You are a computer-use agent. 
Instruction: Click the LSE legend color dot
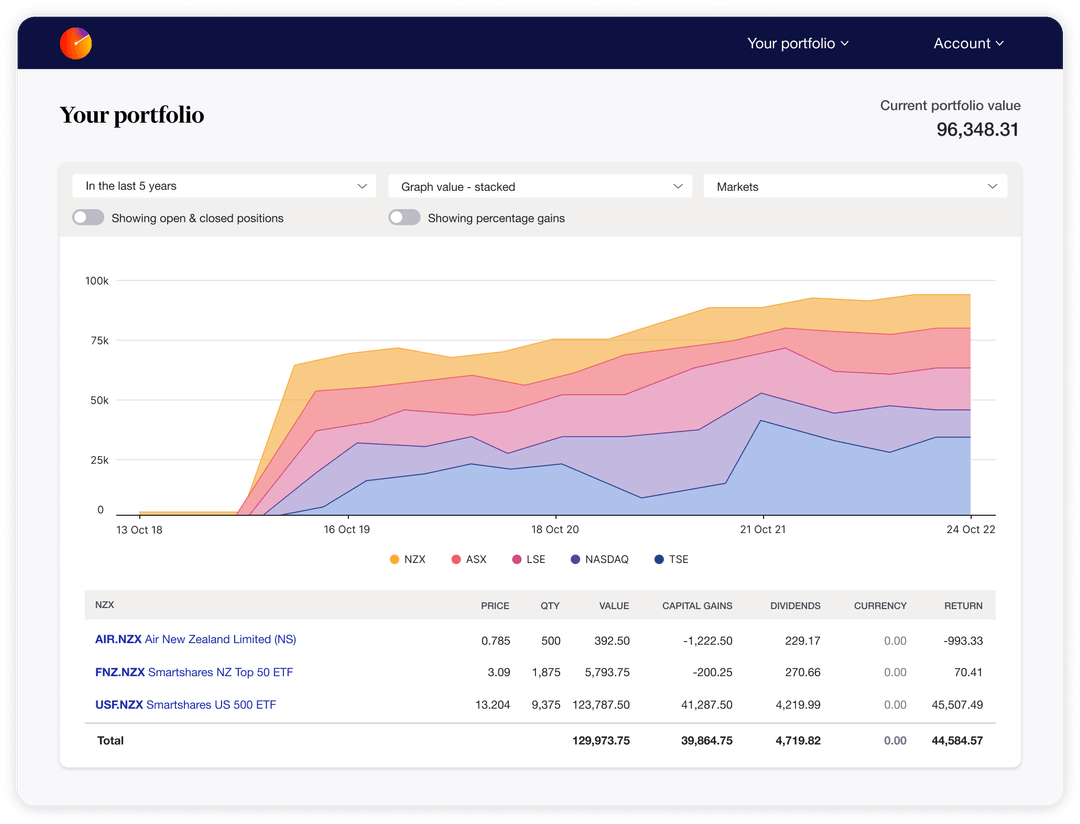tap(517, 559)
